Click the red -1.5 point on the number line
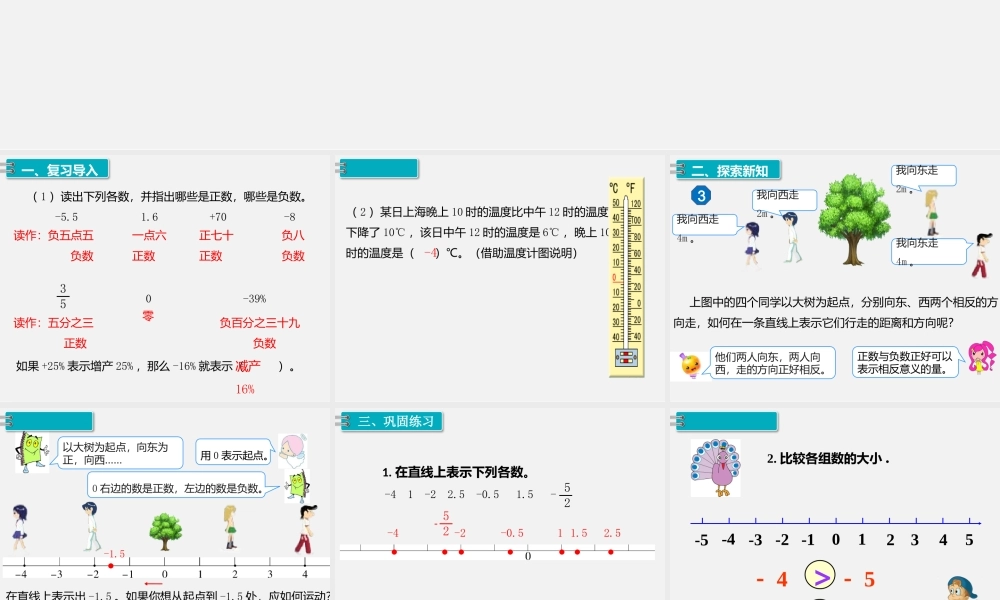 111,566
